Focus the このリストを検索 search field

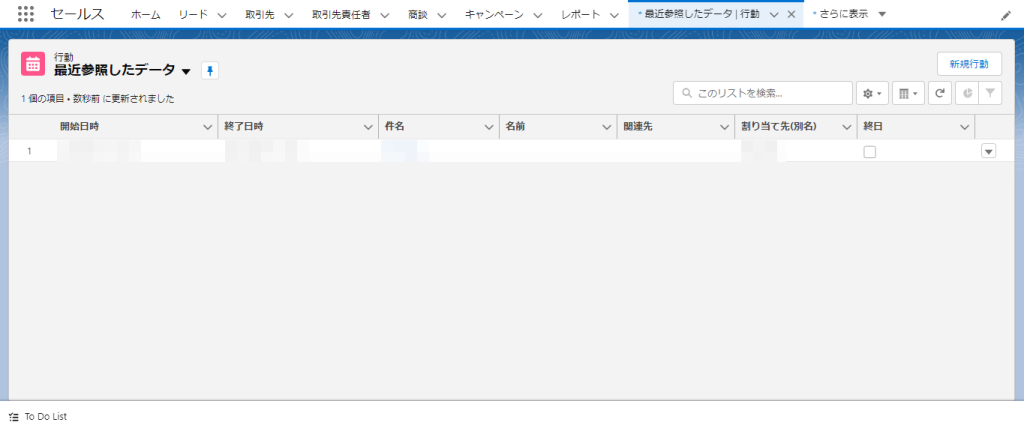click(763, 93)
